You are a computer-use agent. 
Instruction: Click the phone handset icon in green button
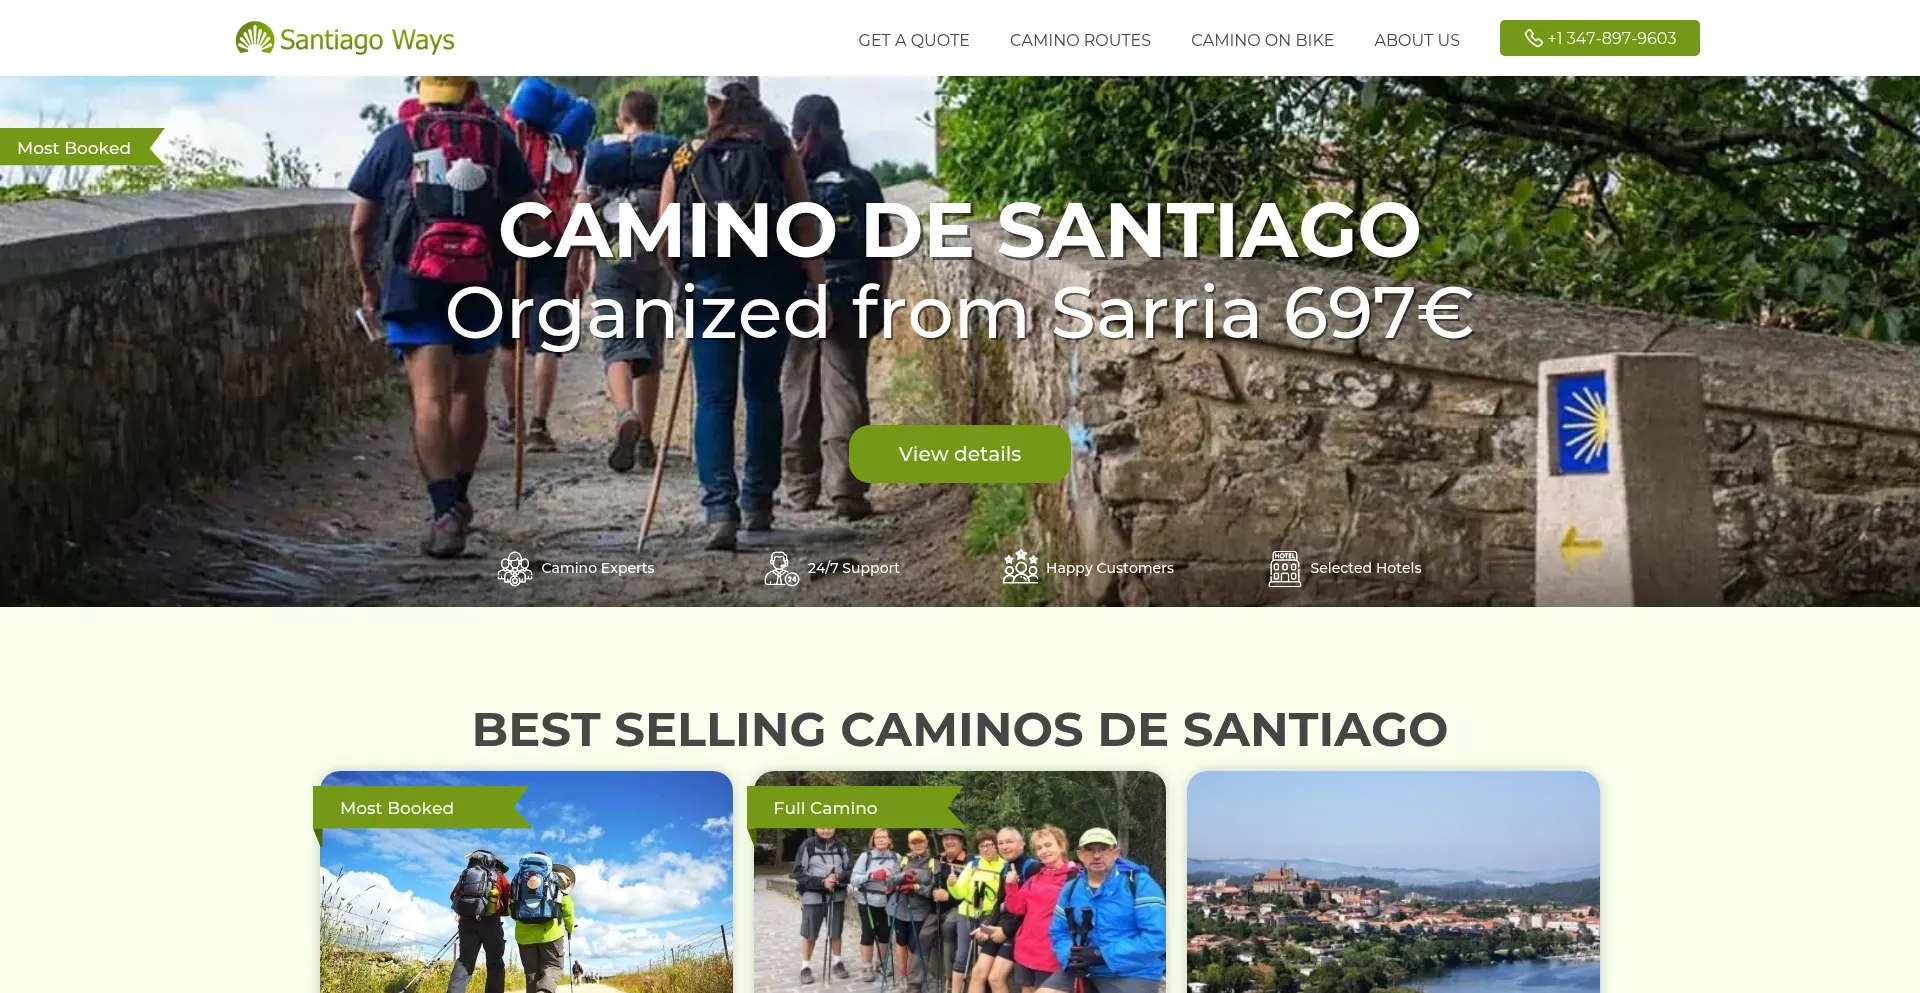(1533, 38)
